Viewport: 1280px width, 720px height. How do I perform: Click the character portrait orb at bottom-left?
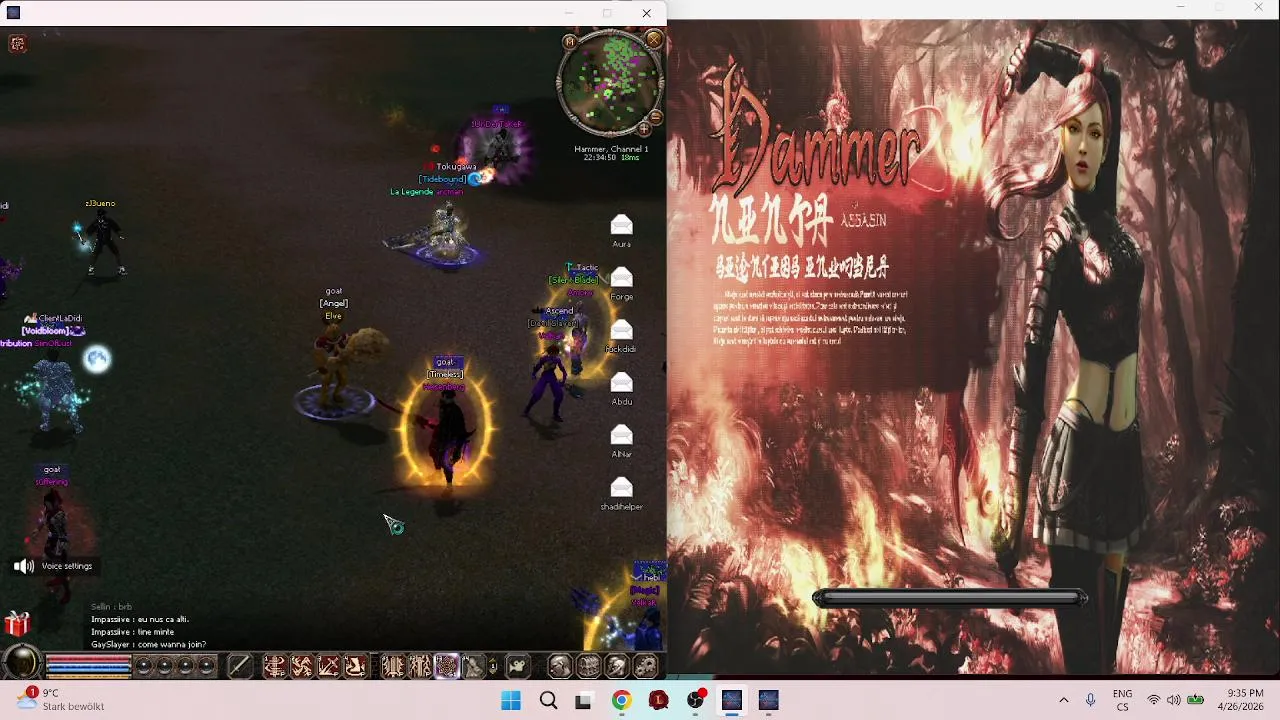pyautogui.click(x=21, y=662)
